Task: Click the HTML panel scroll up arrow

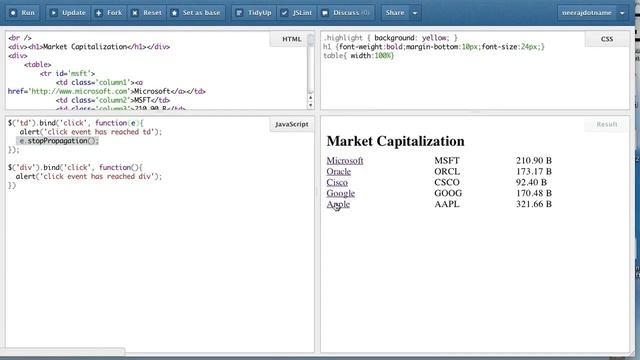Action: click(311, 98)
